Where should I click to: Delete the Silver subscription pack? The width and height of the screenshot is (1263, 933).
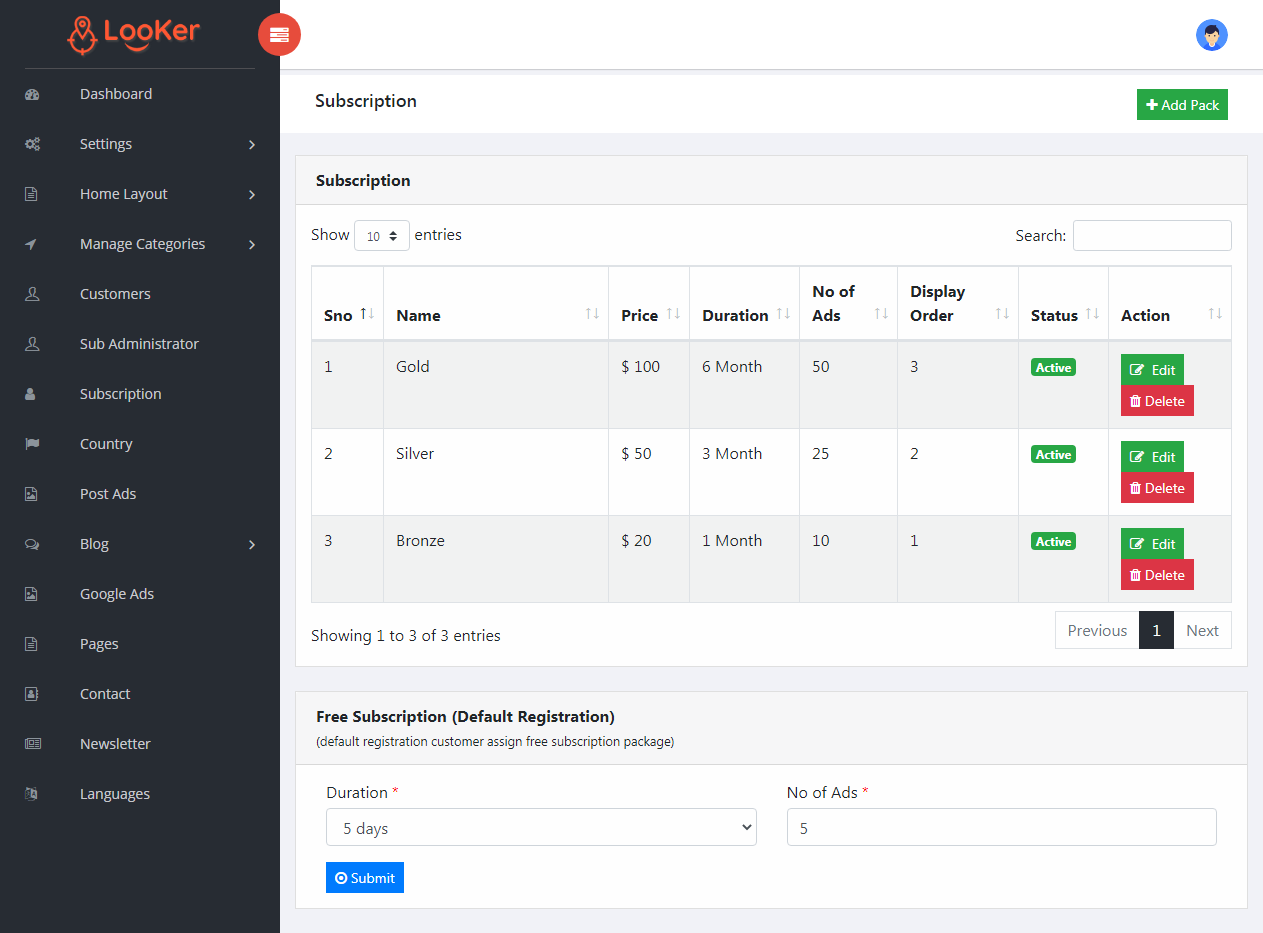click(x=1157, y=488)
